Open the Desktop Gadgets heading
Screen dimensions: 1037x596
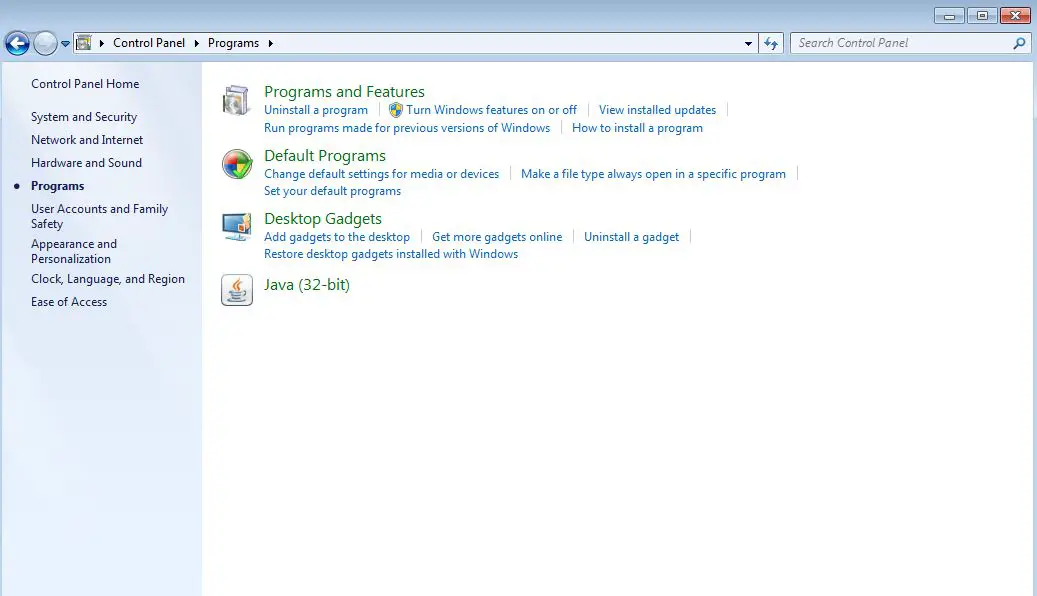pyautogui.click(x=323, y=219)
